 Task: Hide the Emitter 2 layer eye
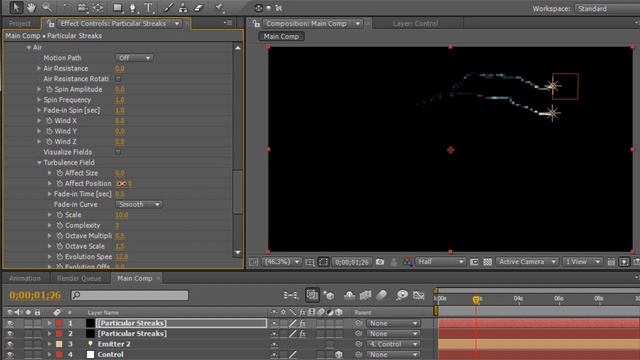point(10,344)
